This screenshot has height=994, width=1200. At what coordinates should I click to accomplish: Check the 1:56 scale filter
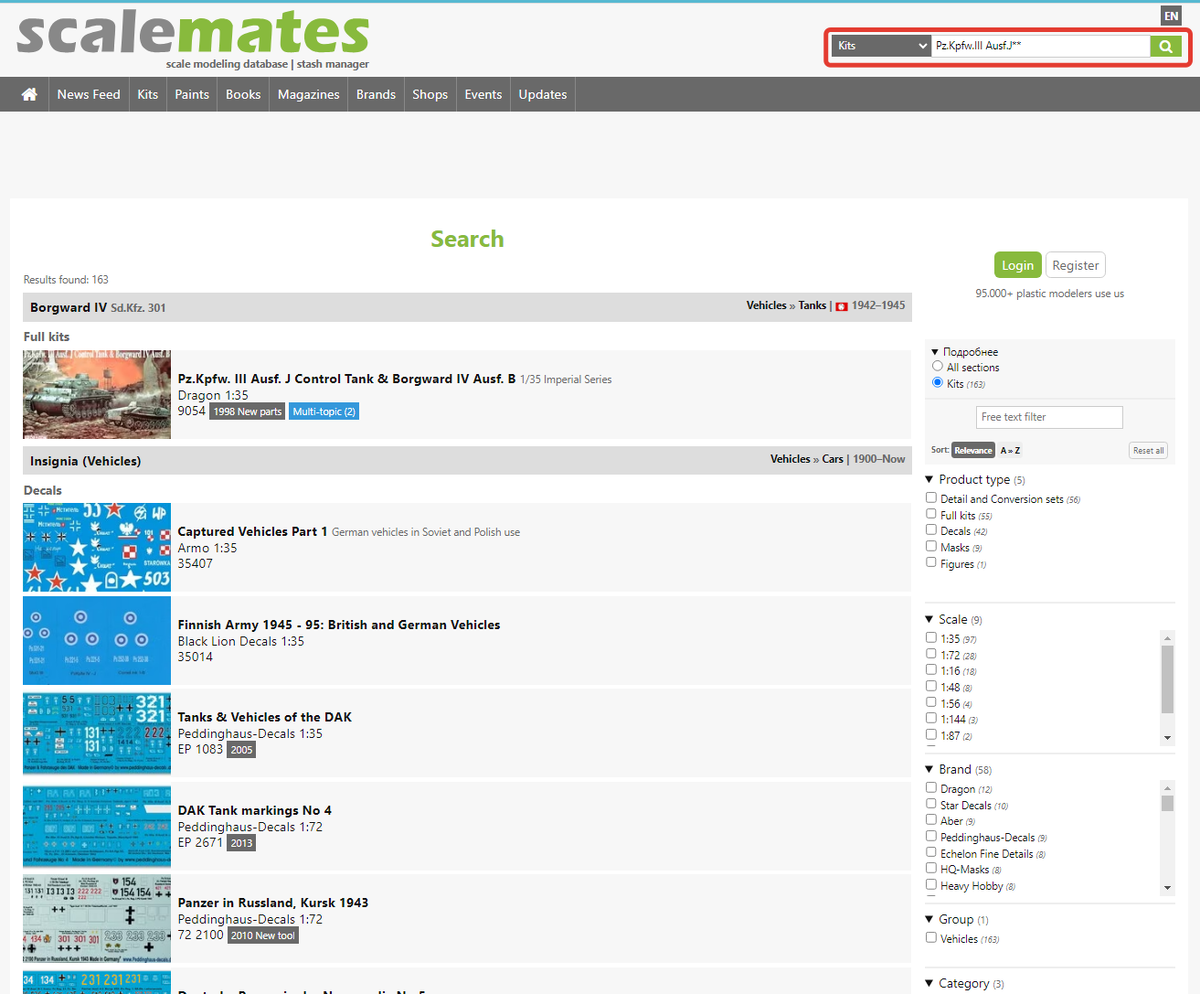pyautogui.click(x=932, y=703)
